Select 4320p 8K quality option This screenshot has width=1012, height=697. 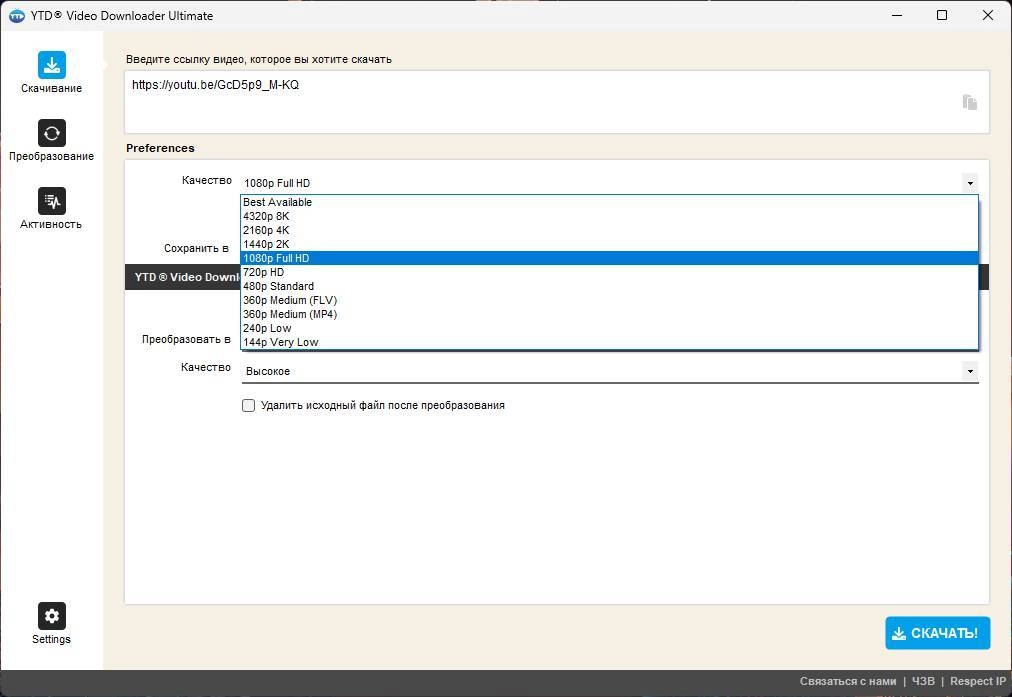pyautogui.click(x=609, y=216)
